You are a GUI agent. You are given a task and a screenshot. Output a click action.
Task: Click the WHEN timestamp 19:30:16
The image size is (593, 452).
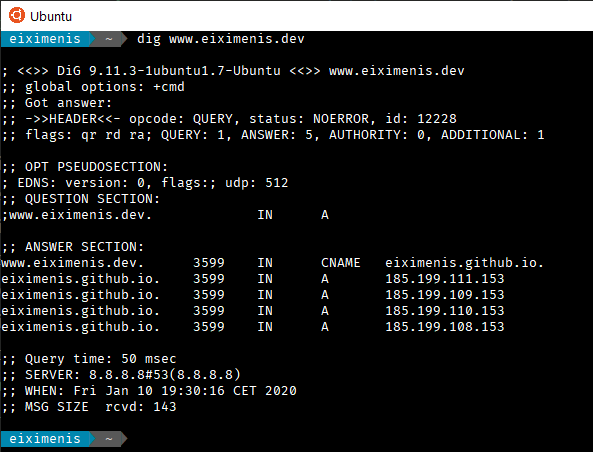tap(193, 391)
